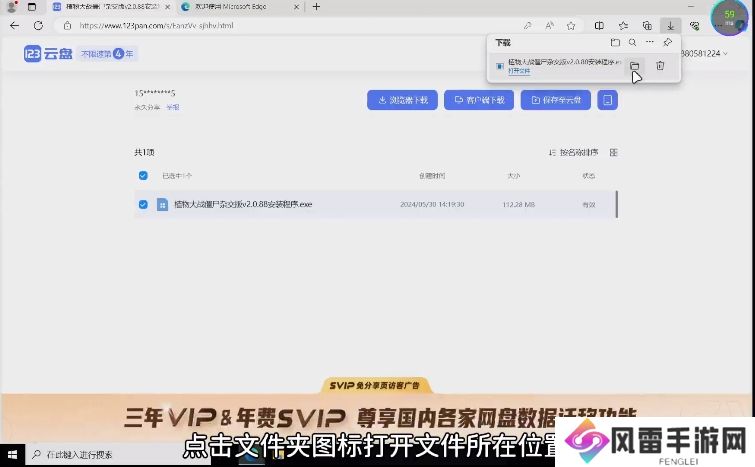Click the folder icon to show the downloaded file's location
The image size is (755, 467).
point(635,66)
